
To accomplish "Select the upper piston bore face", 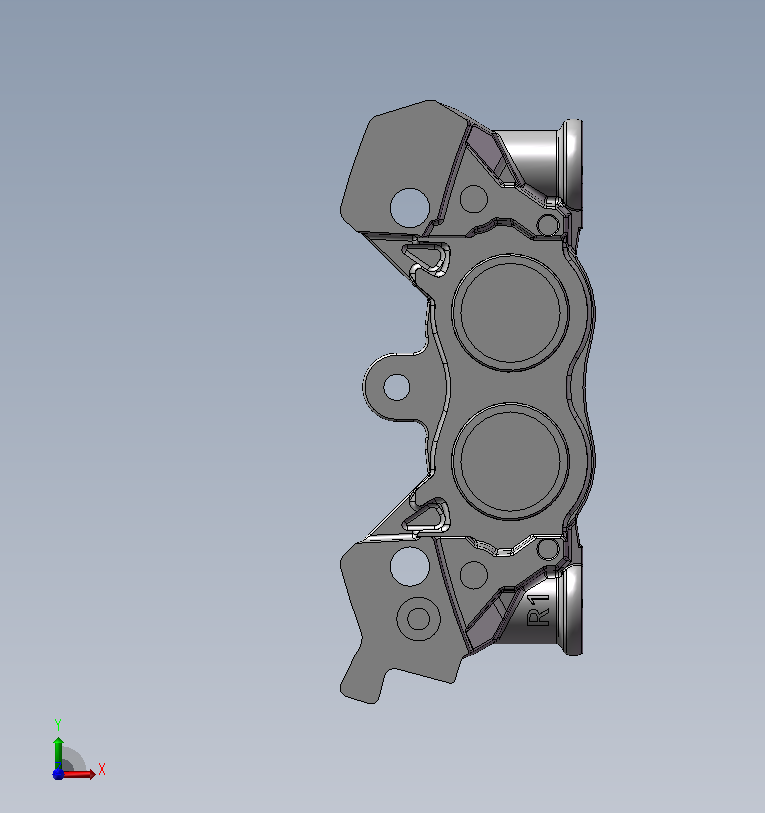I will coord(510,313).
